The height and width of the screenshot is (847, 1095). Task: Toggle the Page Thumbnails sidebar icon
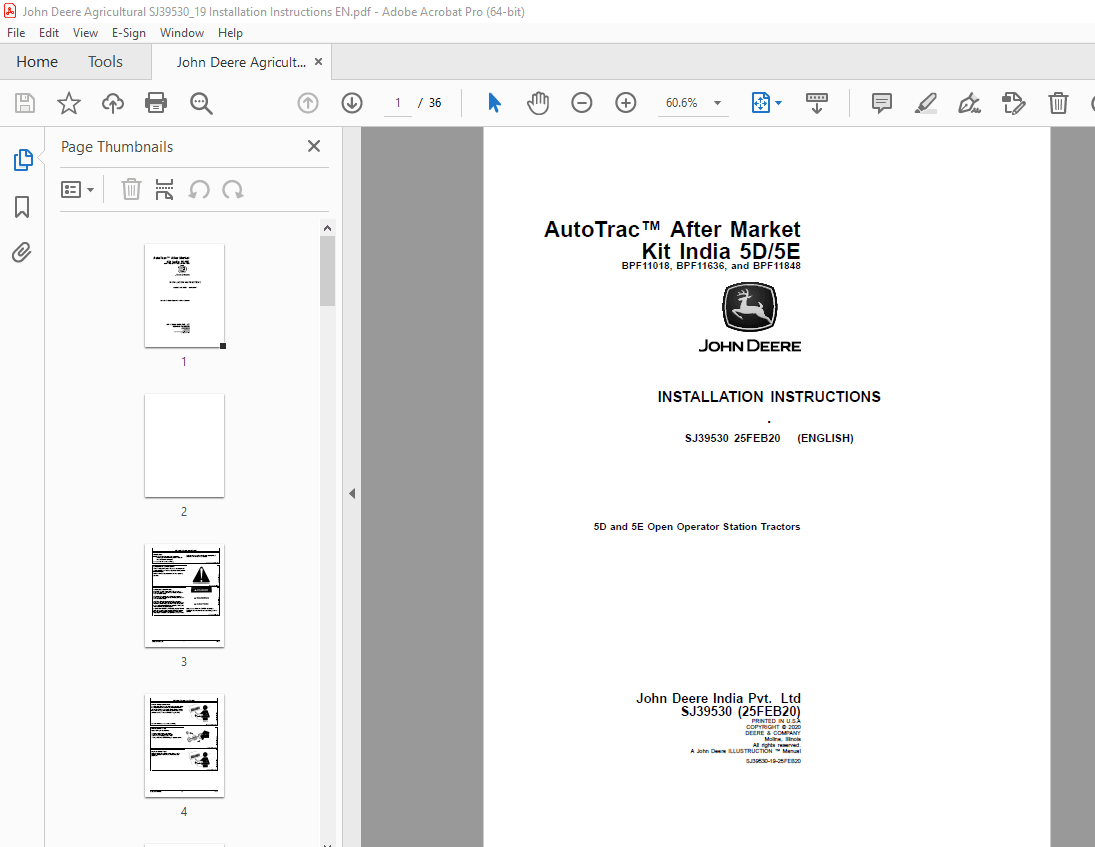pyautogui.click(x=22, y=160)
